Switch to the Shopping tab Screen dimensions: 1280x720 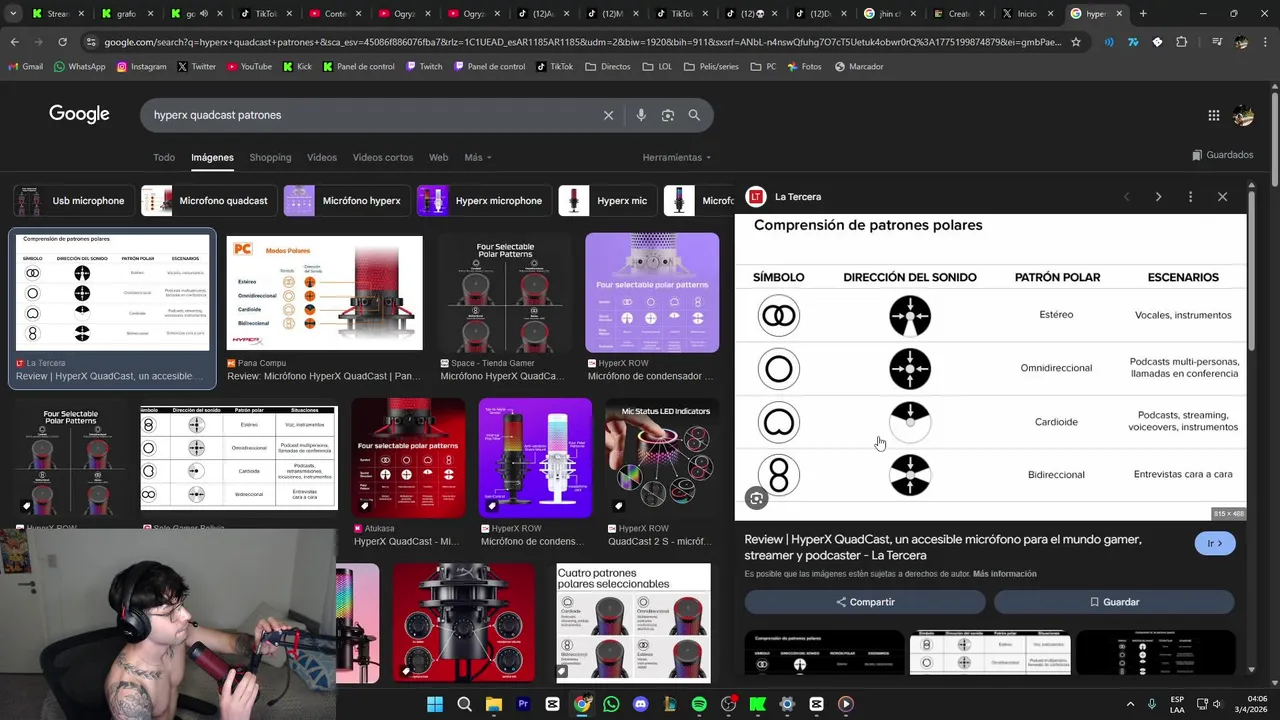[270, 157]
